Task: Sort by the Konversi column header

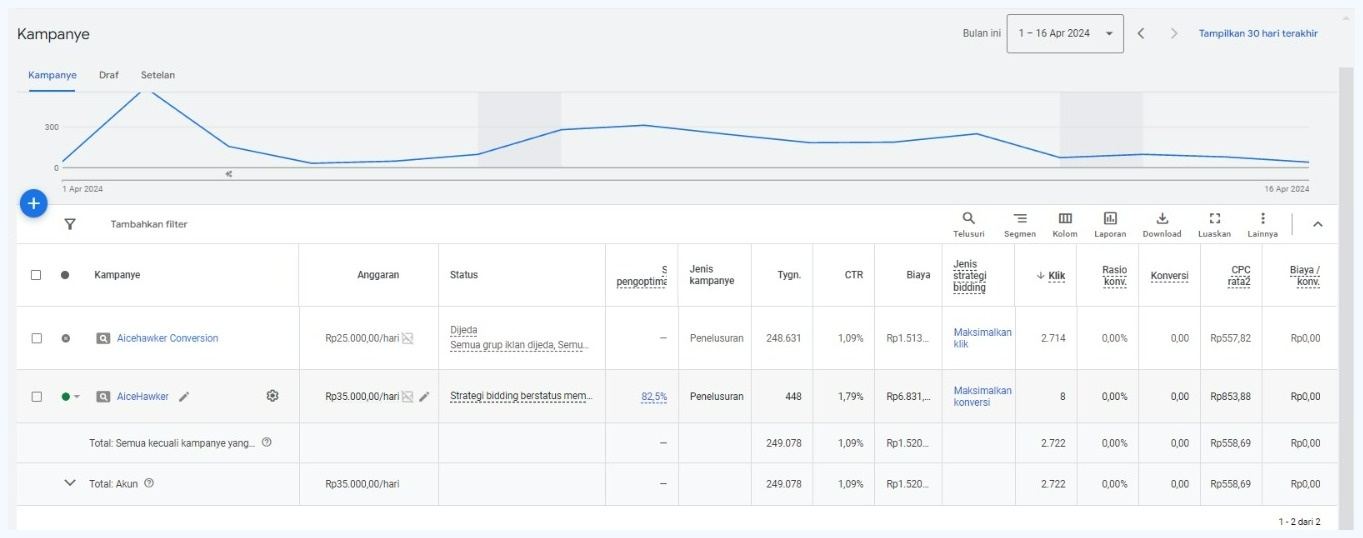Action: pos(1169,275)
